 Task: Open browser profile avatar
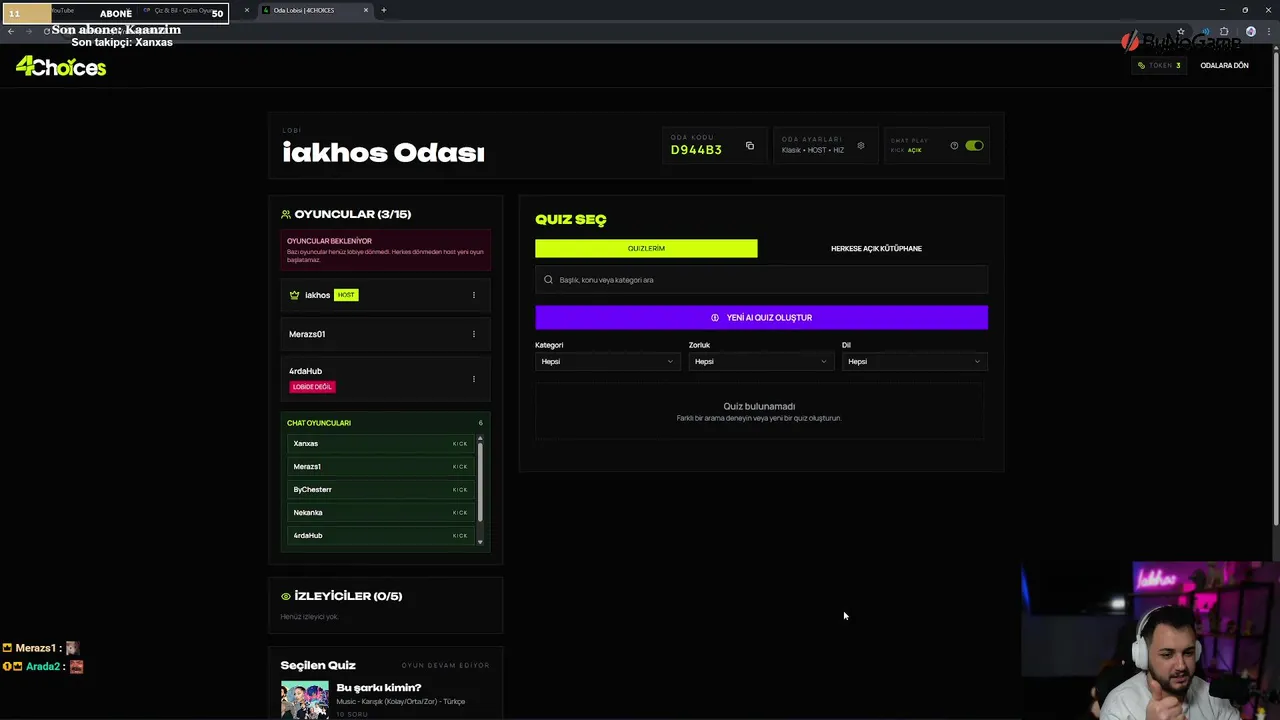point(1250,31)
